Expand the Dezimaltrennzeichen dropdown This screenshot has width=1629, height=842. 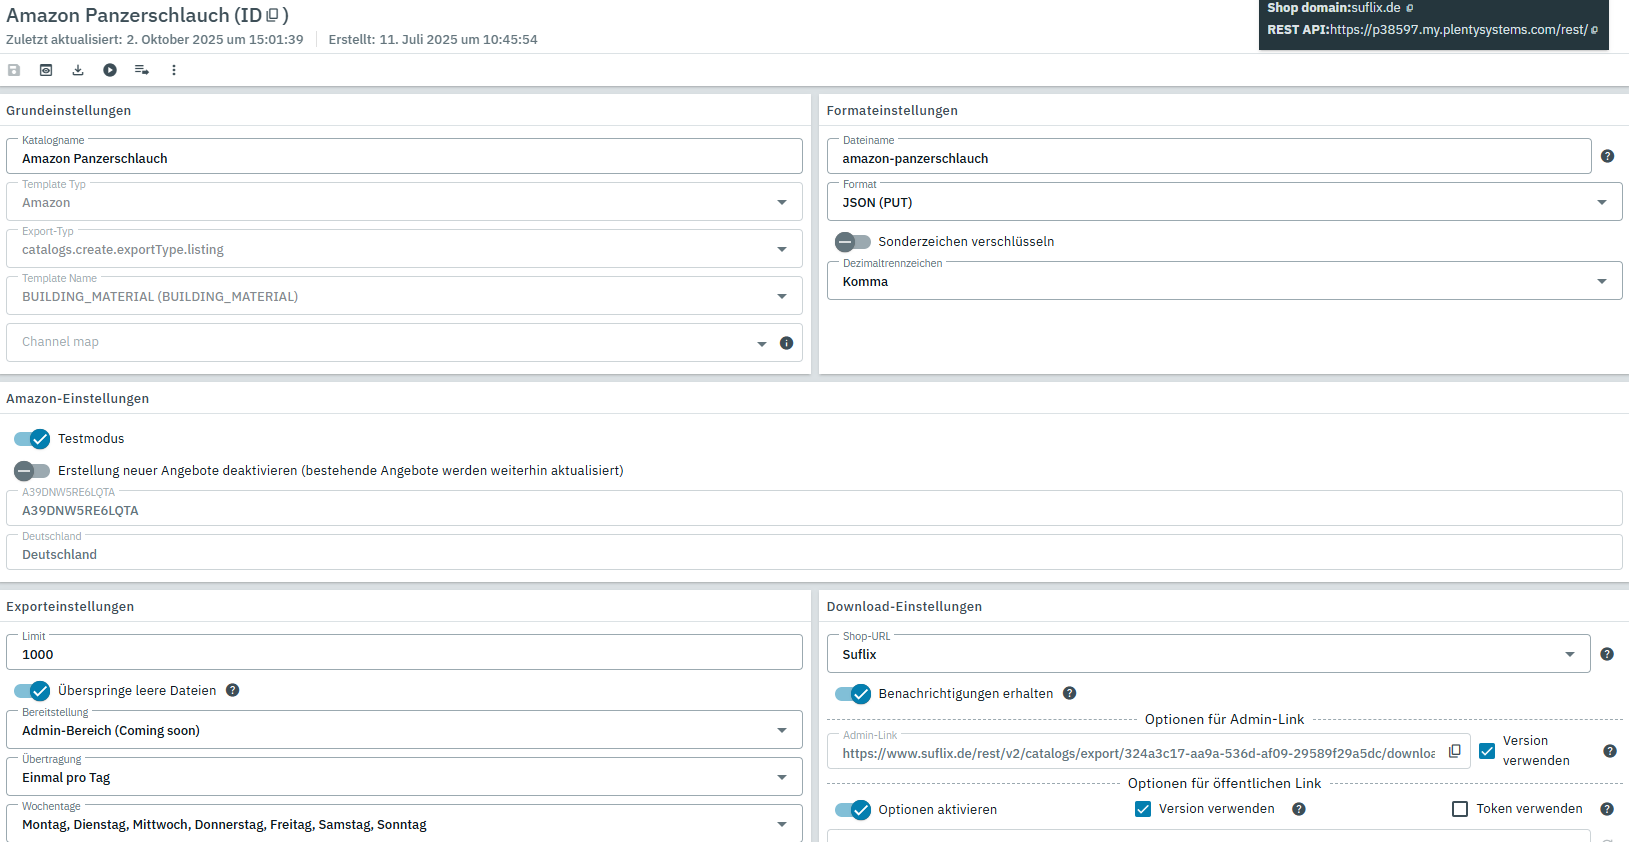click(x=1224, y=282)
